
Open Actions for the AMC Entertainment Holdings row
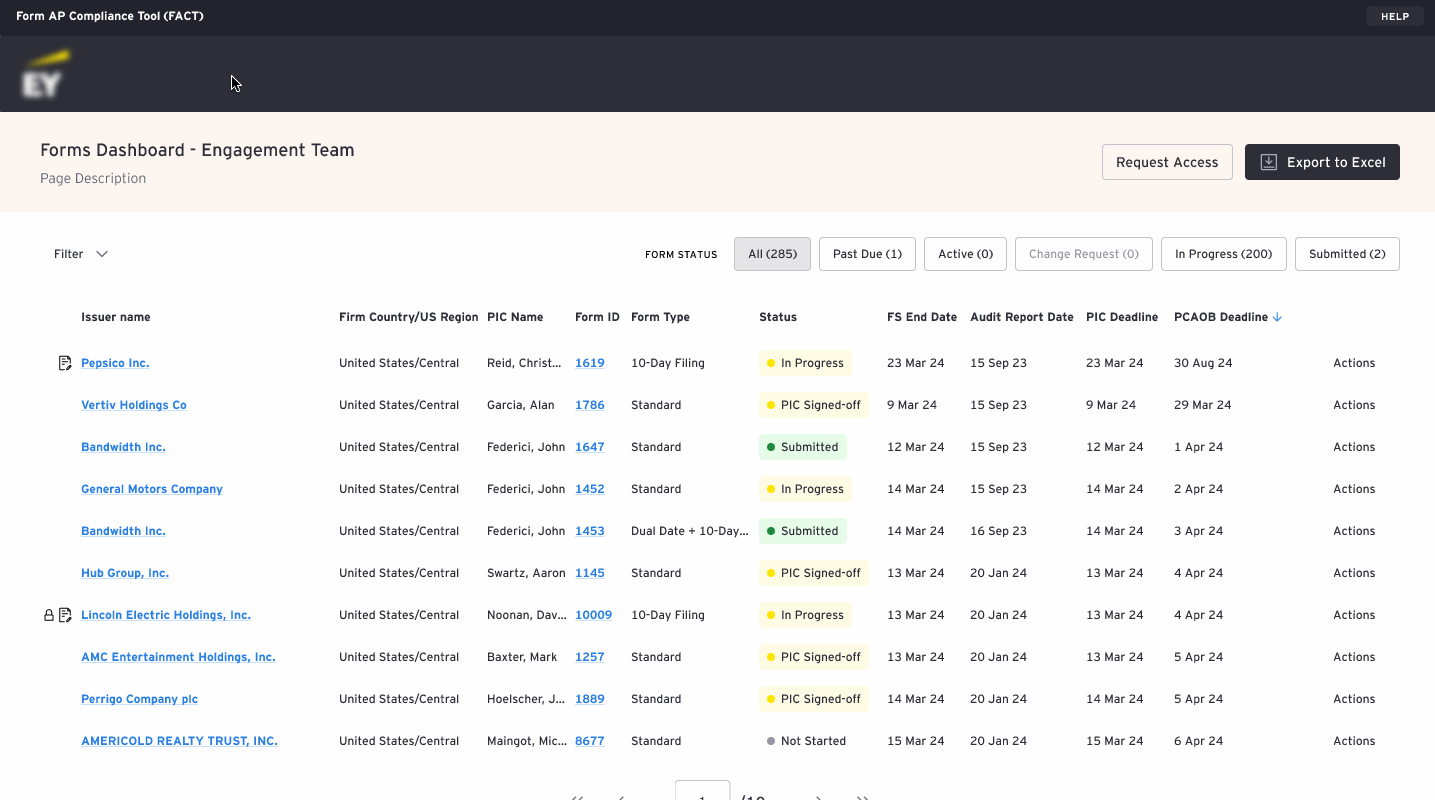coord(1354,657)
